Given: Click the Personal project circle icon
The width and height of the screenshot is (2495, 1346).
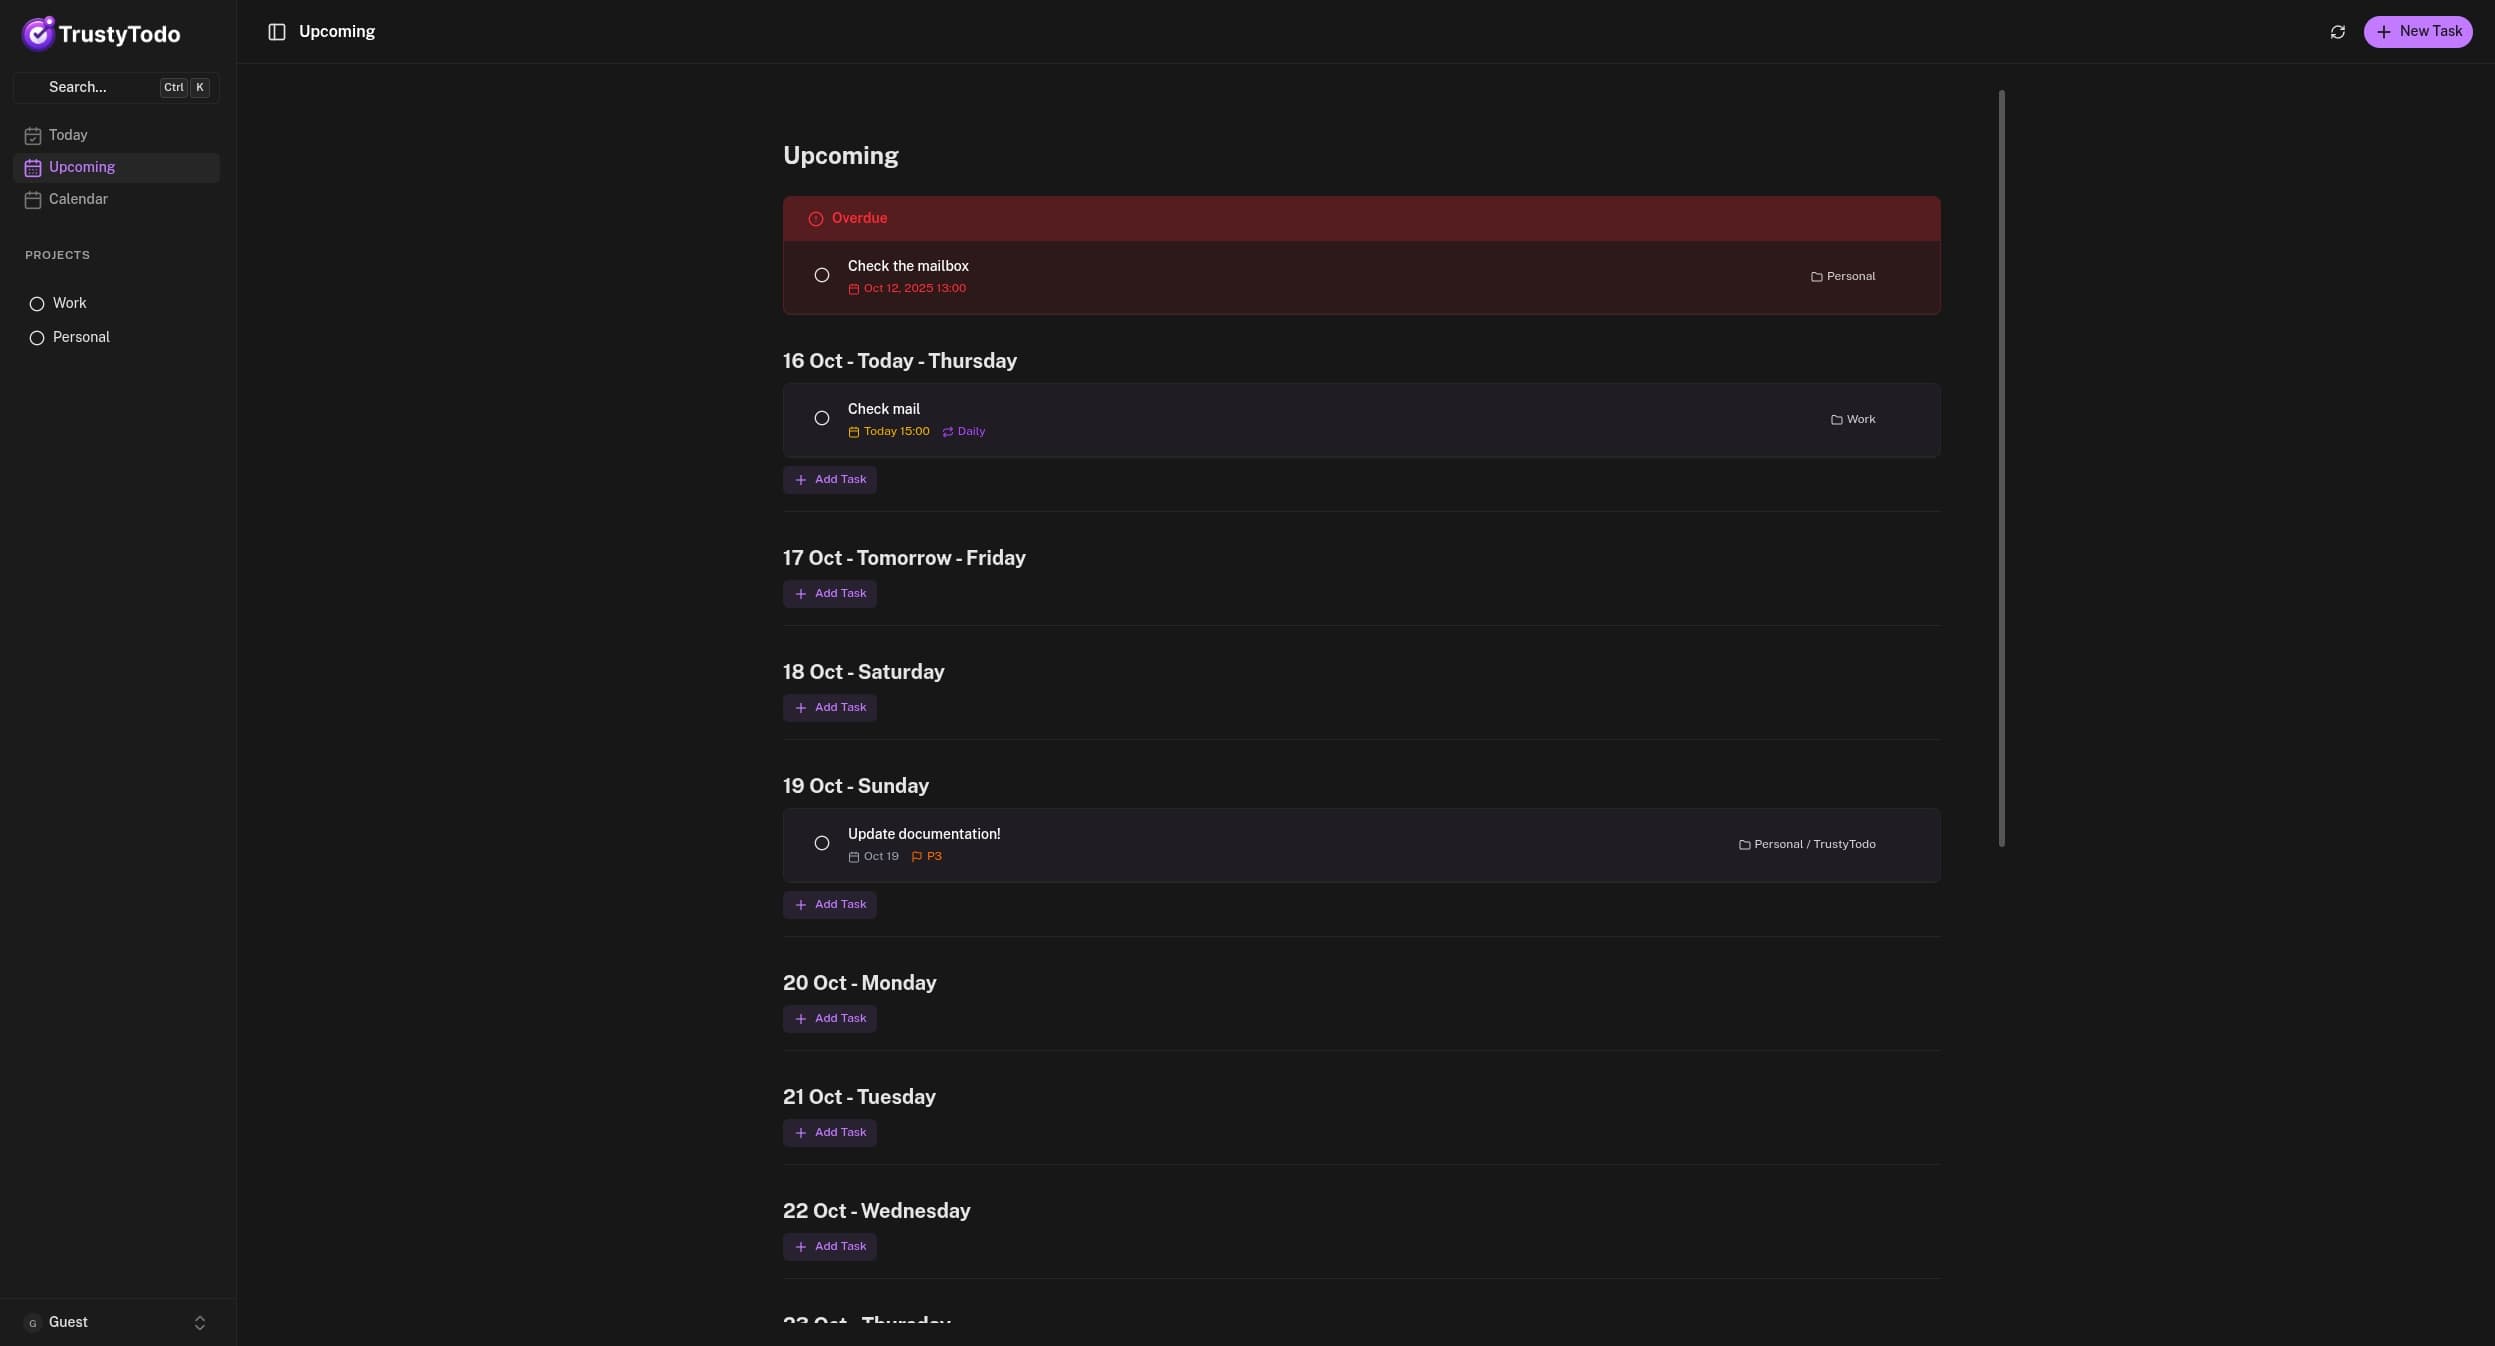Looking at the screenshot, I should click(37, 338).
